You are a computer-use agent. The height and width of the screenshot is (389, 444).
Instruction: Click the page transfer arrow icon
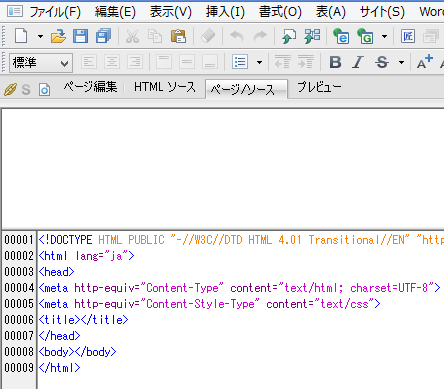point(289,36)
